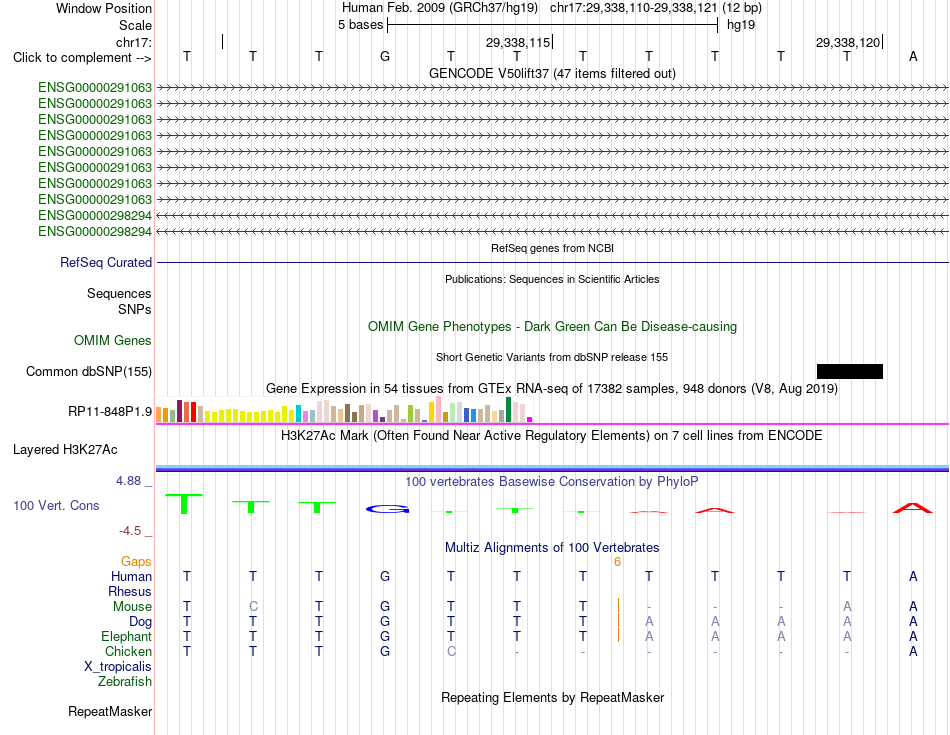Open the "Common dbSNP(155)" track label
This screenshot has height=735, width=950.
(89, 371)
